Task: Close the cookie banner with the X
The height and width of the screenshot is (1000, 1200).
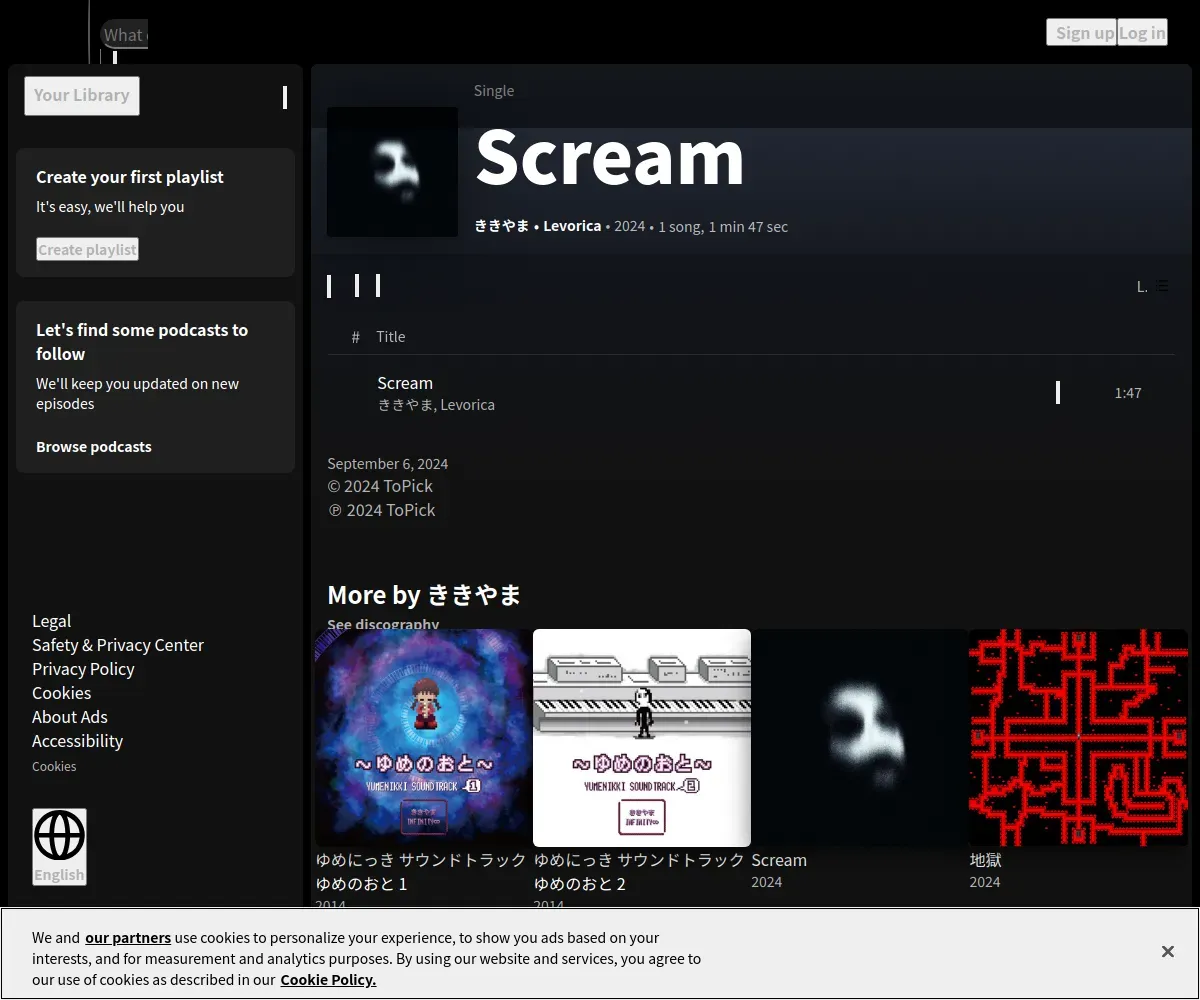Action: [x=1167, y=952]
